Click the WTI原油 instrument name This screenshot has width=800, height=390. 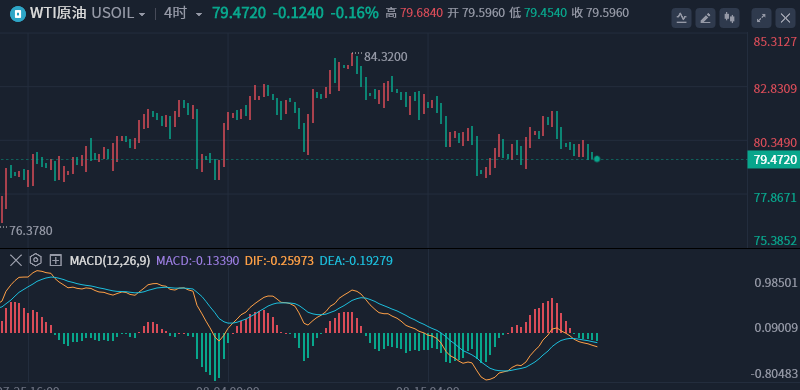(58, 13)
